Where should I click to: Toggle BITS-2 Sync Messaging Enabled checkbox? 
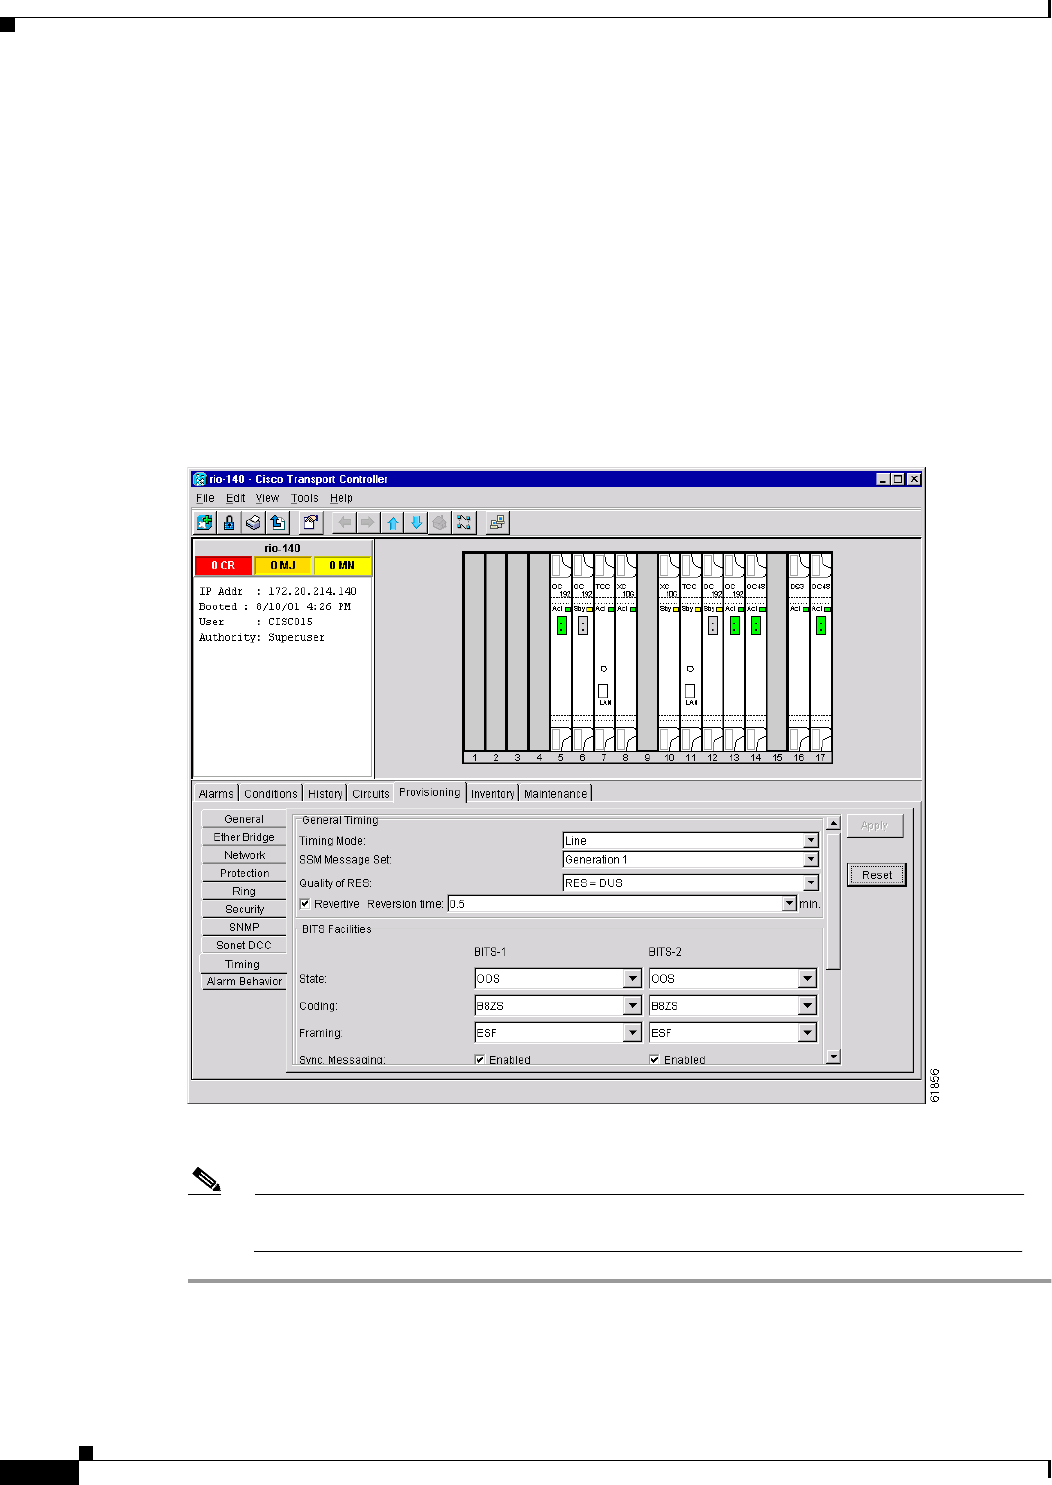655,1060
